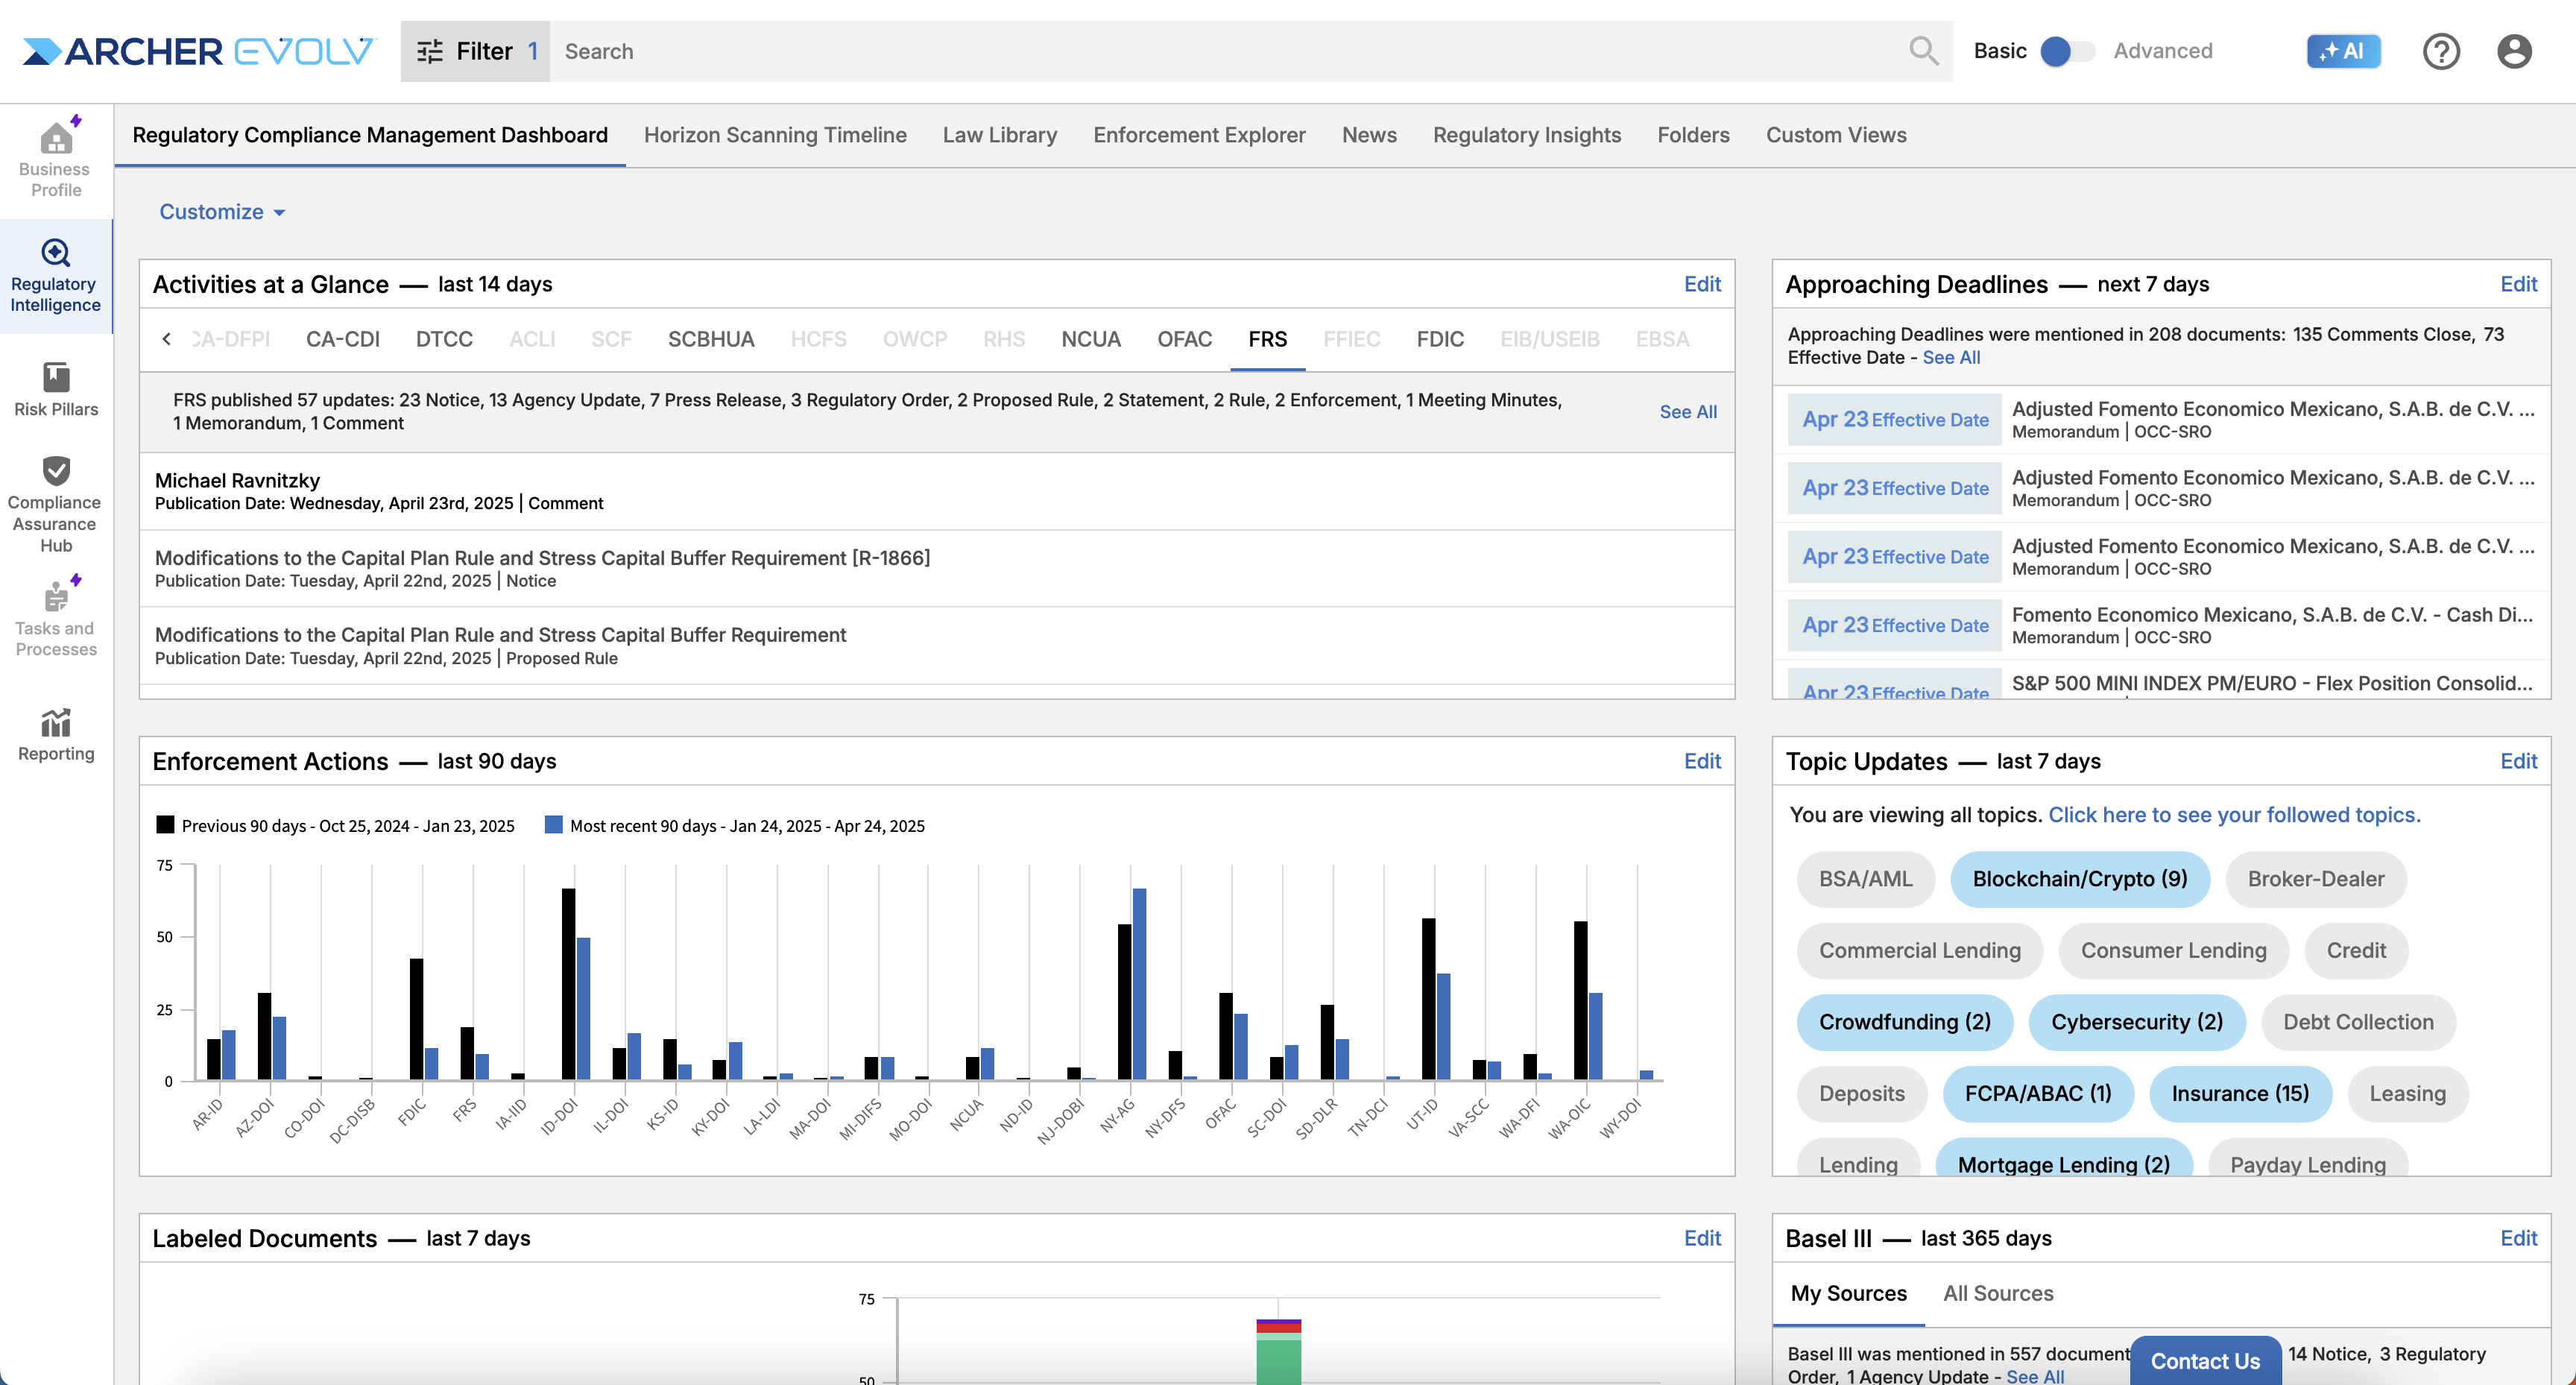Select the CA-CDI agency tab
The width and height of the screenshot is (2576, 1385).
(x=342, y=339)
